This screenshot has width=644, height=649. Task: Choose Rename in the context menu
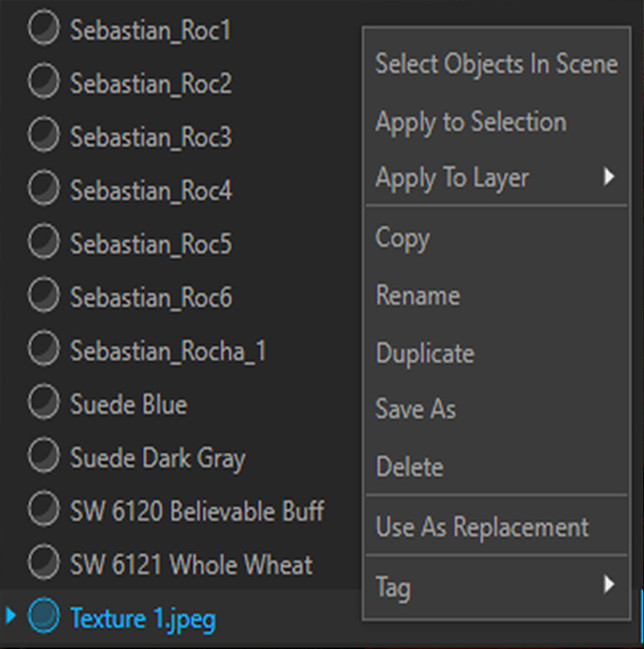tap(417, 296)
